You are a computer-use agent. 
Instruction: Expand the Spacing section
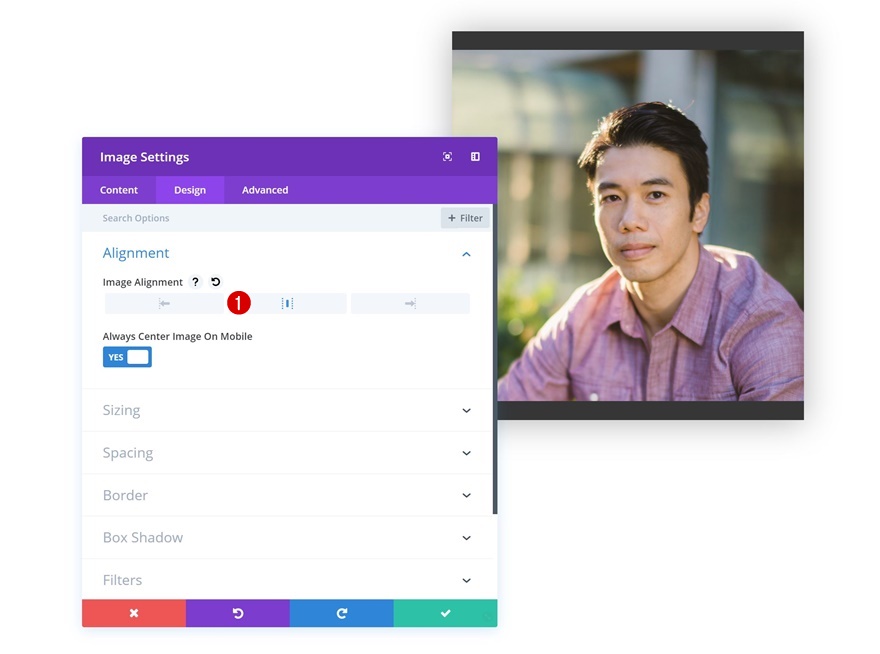point(287,453)
